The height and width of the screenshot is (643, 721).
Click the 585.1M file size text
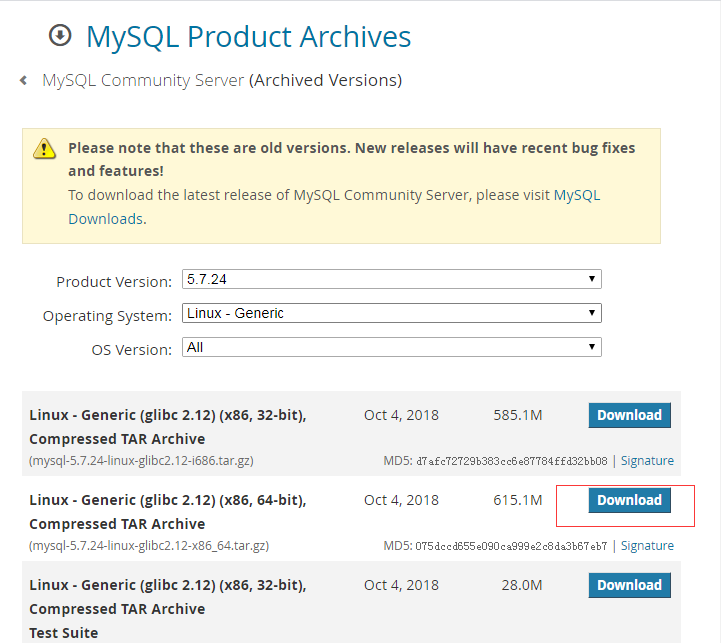pyautogui.click(x=518, y=415)
